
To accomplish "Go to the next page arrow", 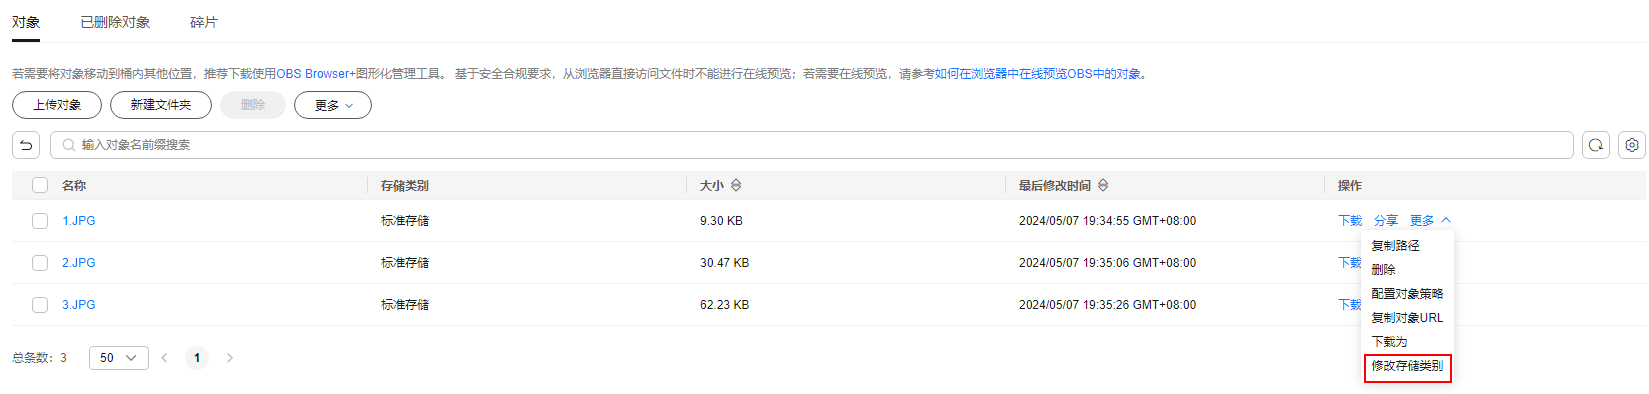I will pyautogui.click(x=230, y=358).
